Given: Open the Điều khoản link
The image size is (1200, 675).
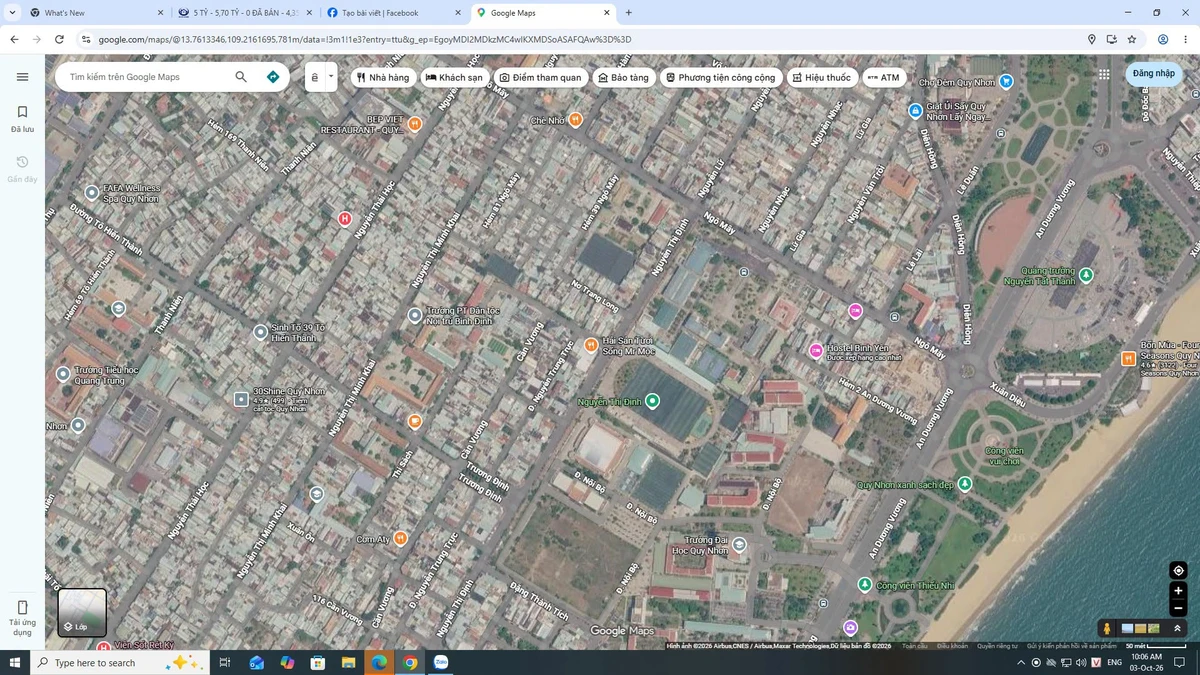Looking at the screenshot, I should [x=952, y=646].
